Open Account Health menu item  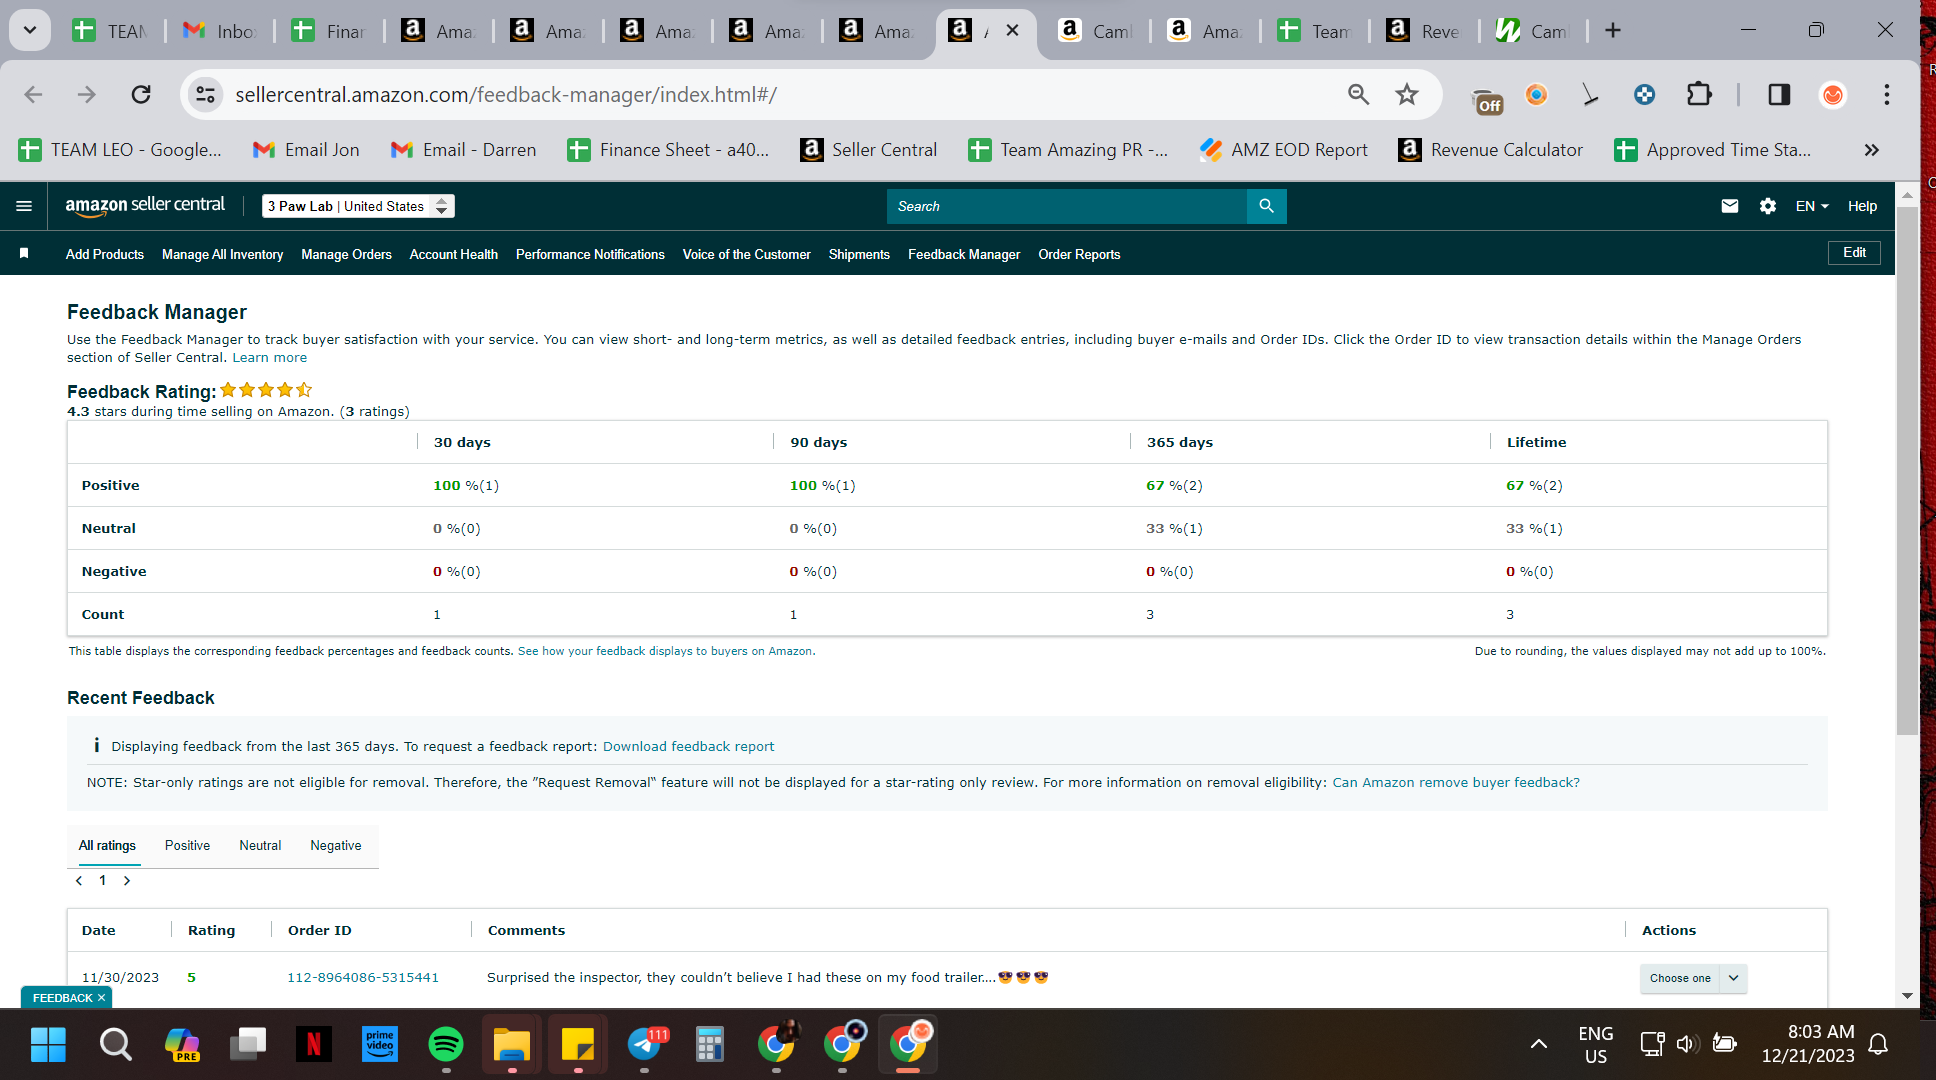453,255
